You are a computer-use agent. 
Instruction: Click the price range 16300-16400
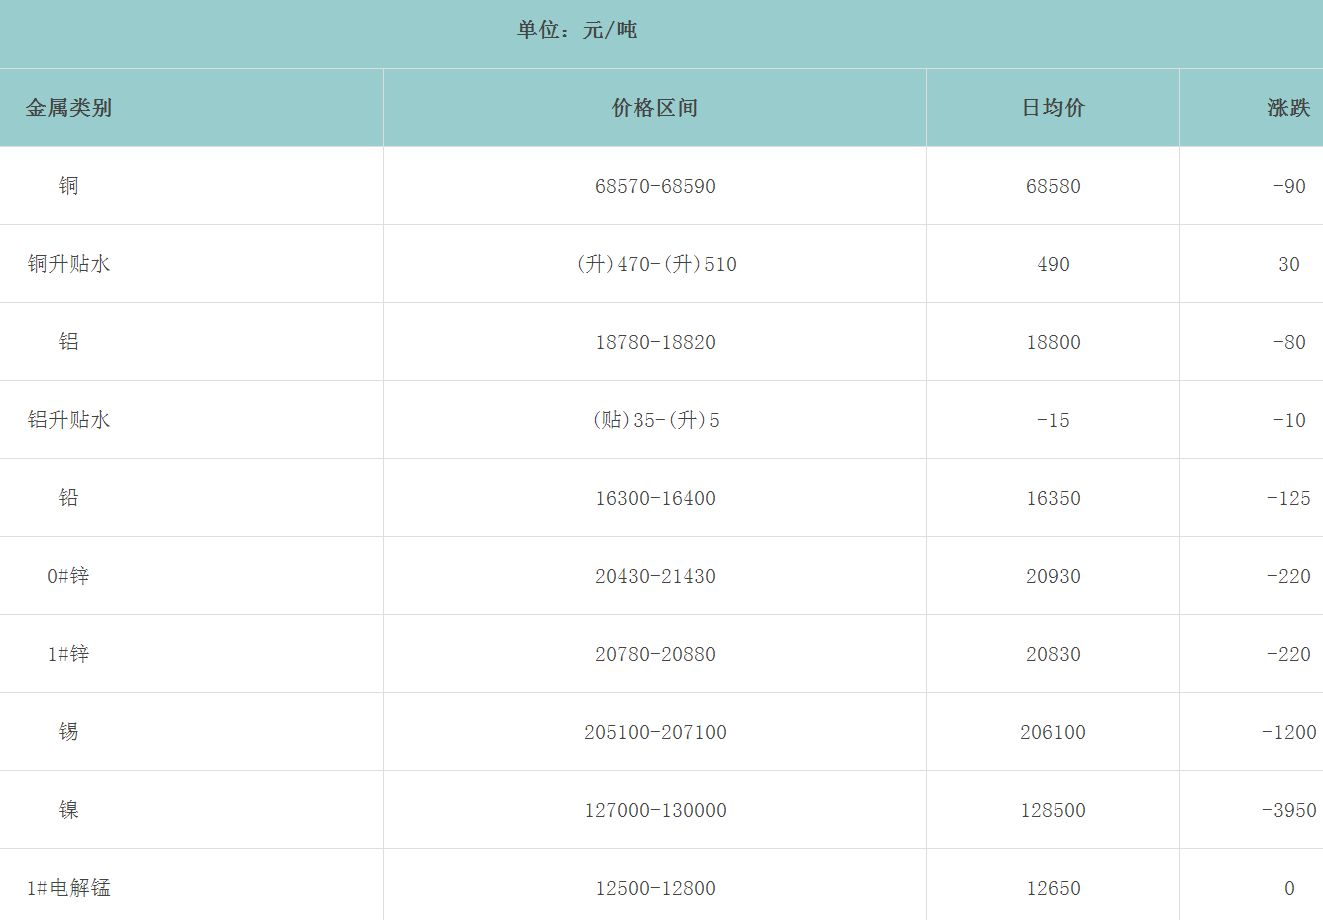655,498
